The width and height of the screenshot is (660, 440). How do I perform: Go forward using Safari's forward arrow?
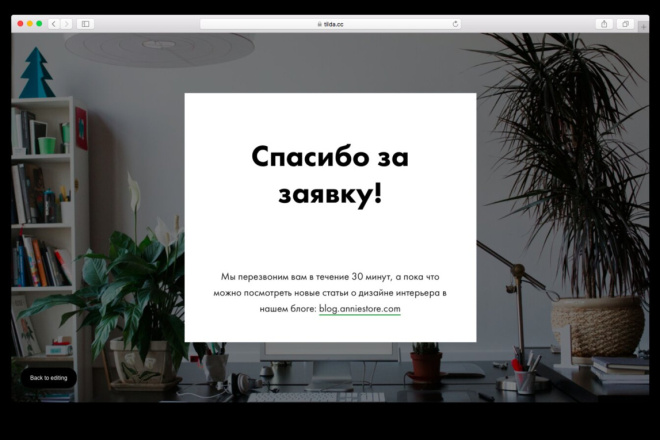[x=66, y=24]
